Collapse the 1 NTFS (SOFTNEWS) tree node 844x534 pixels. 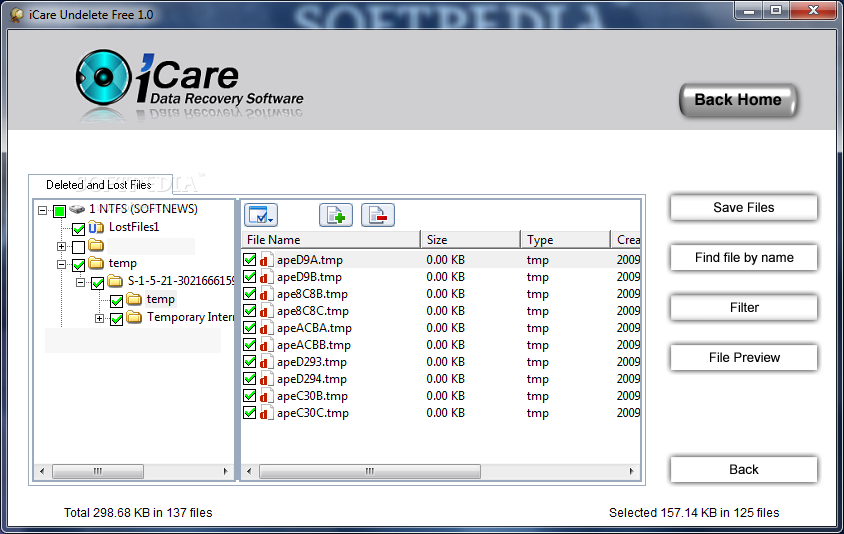(43, 210)
